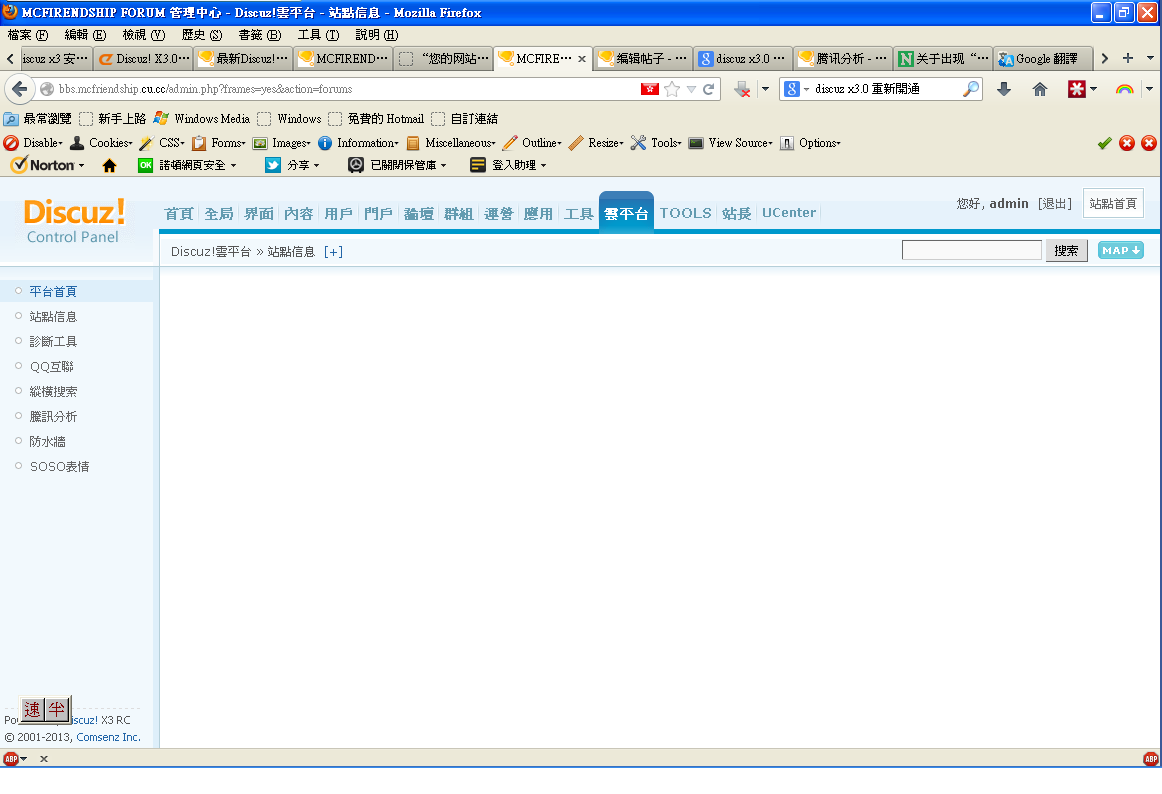The image size is (1162, 794).
Task: Click the 站點首頁 button
Action: 1113,203
